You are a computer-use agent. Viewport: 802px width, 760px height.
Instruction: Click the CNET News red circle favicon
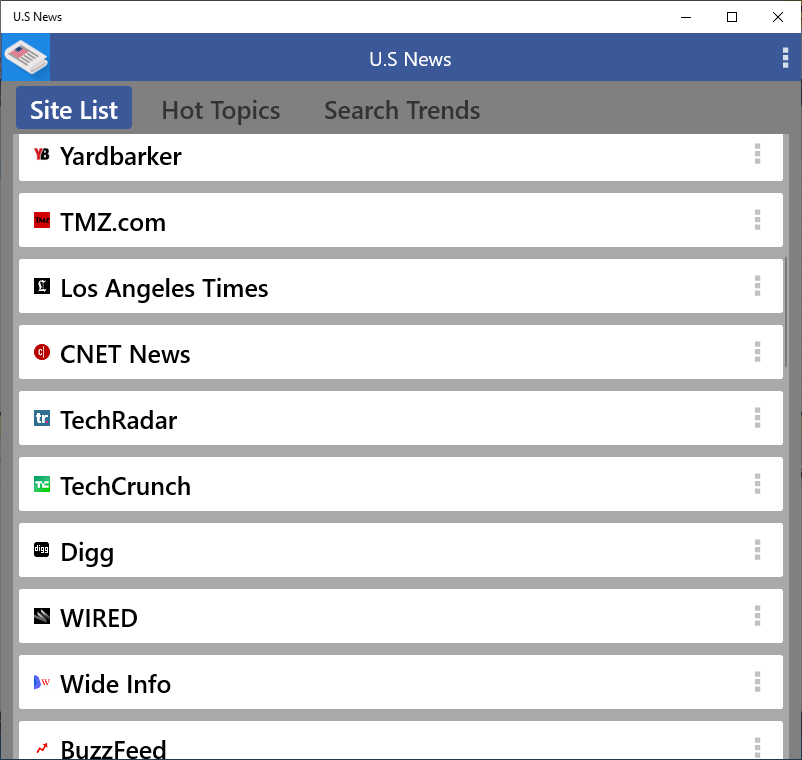(x=42, y=352)
